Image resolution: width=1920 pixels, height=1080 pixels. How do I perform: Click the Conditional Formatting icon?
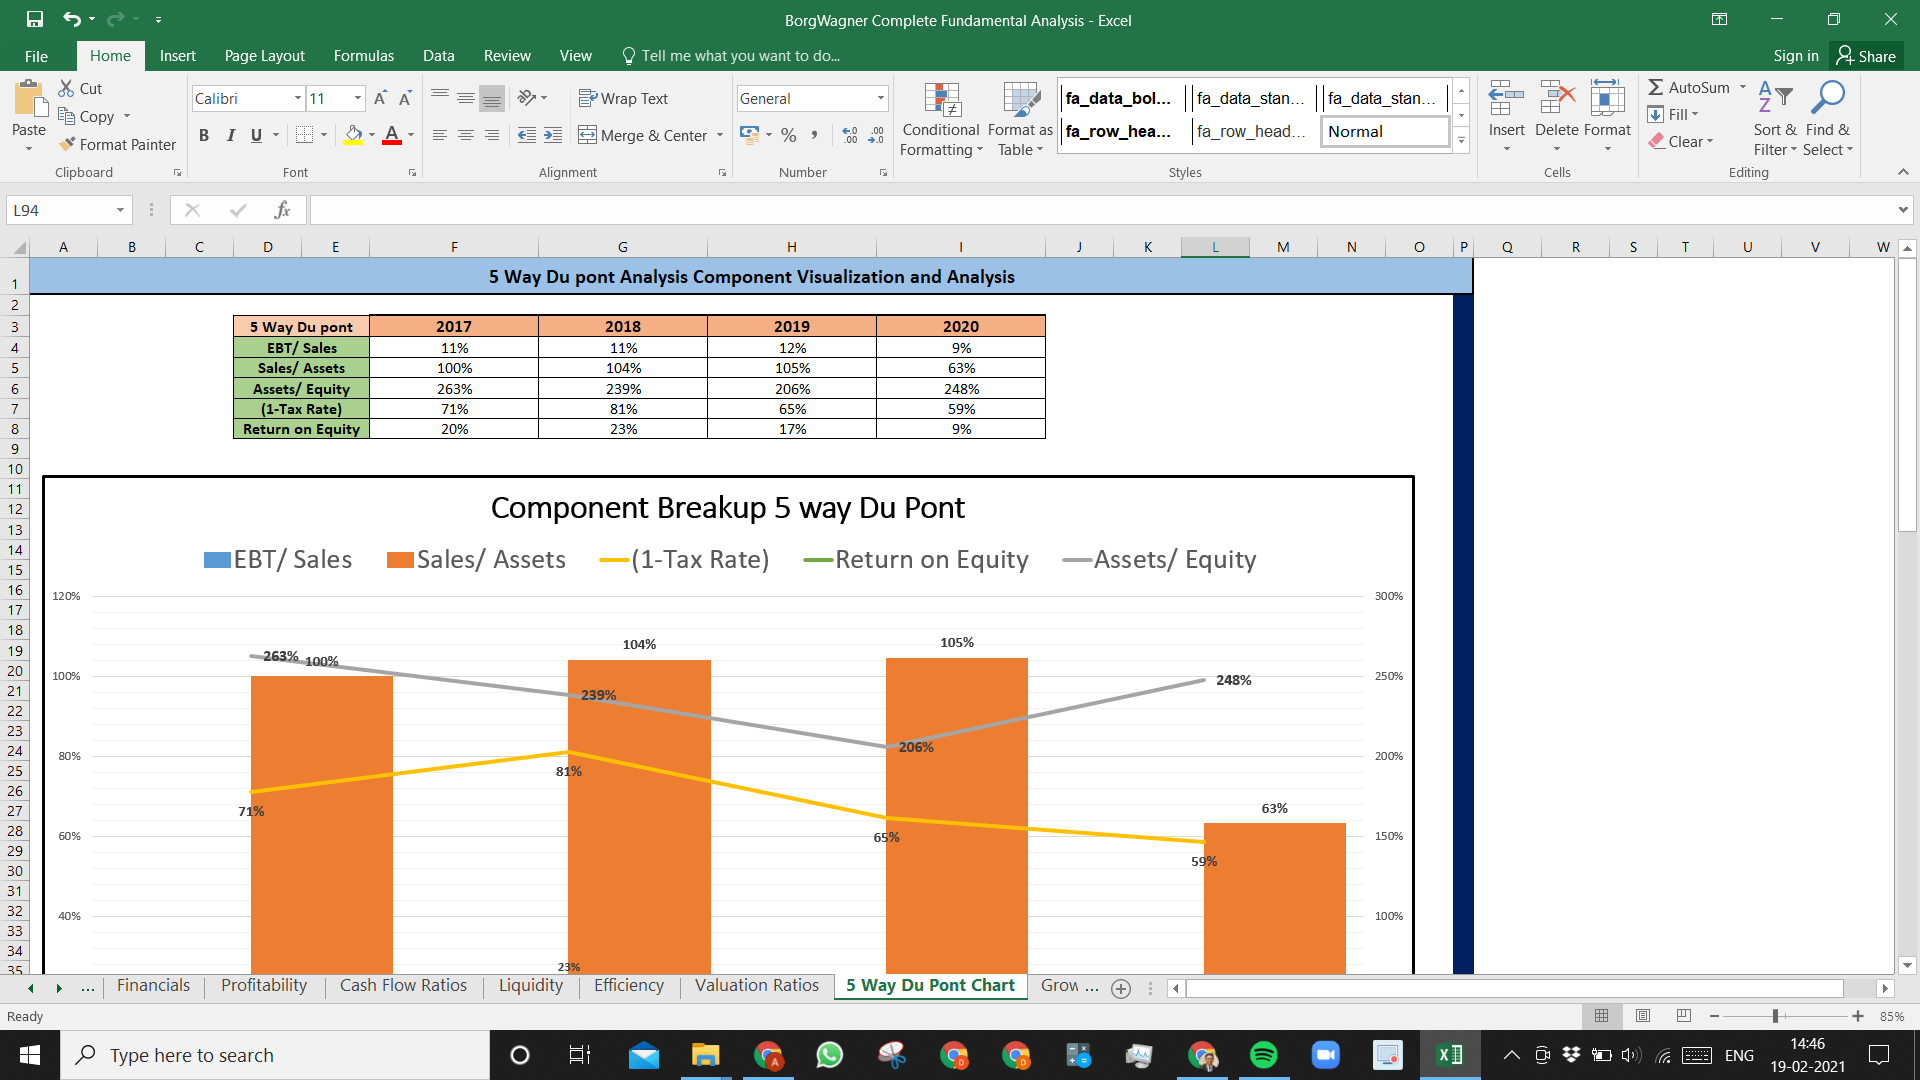click(x=941, y=100)
